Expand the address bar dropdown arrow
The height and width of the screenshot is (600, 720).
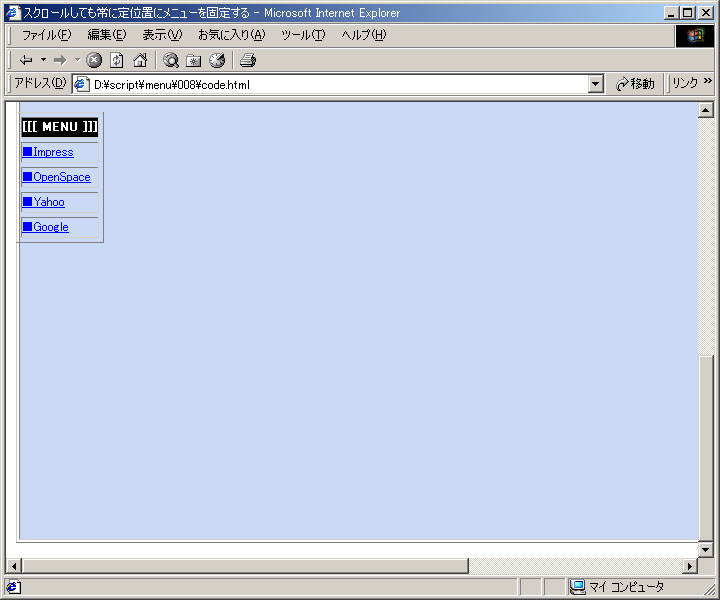[596, 84]
